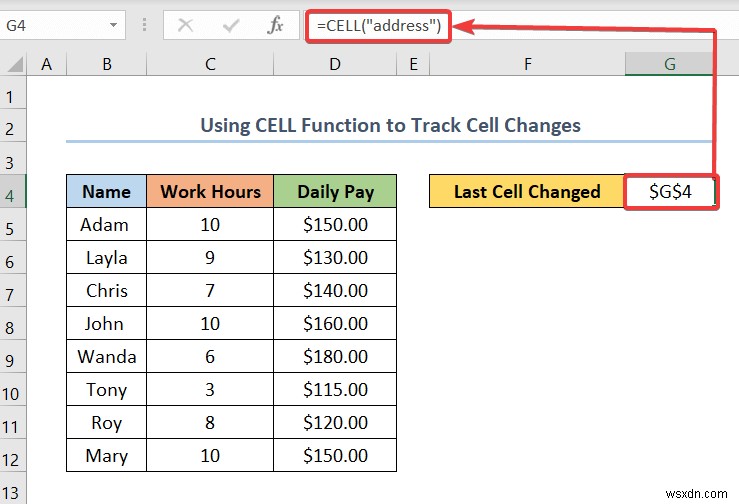Click the formula bar resize dots handle
Image resolution: width=739 pixels, height=504 pixels.
coord(144,25)
